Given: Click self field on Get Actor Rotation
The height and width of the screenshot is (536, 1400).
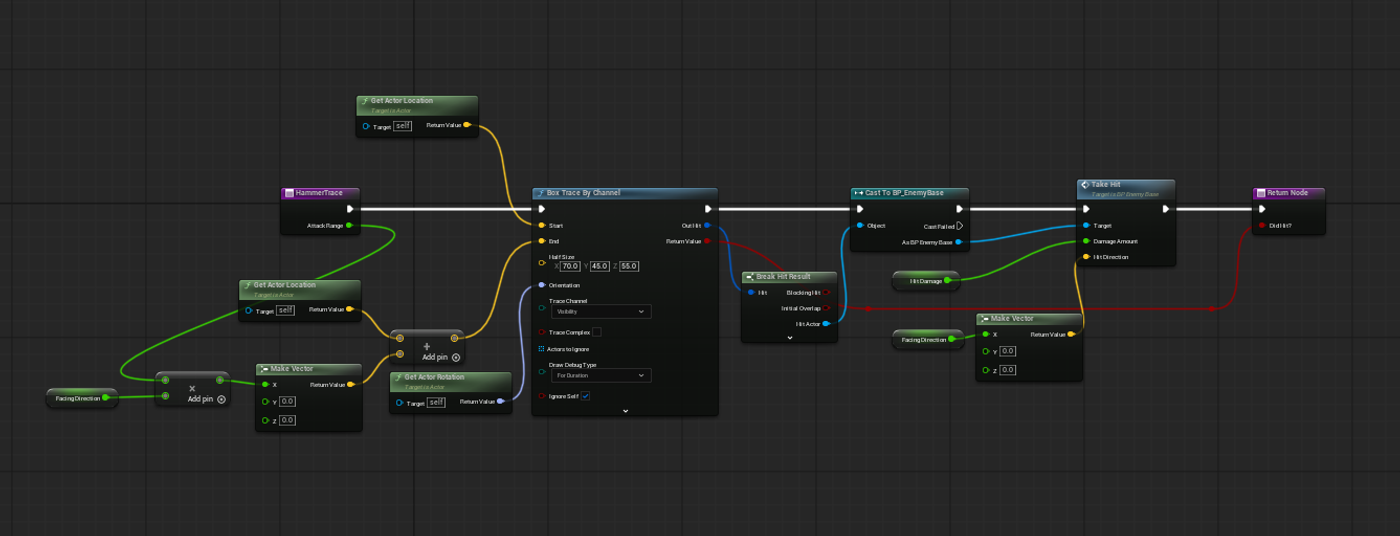Looking at the screenshot, I should (x=436, y=402).
